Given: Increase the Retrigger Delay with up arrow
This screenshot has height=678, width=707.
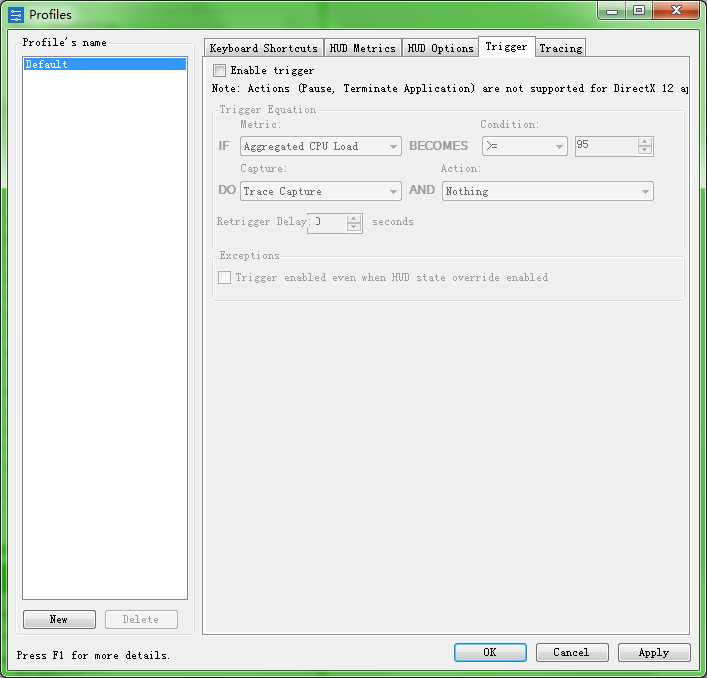Looking at the screenshot, I should click(x=354, y=219).
